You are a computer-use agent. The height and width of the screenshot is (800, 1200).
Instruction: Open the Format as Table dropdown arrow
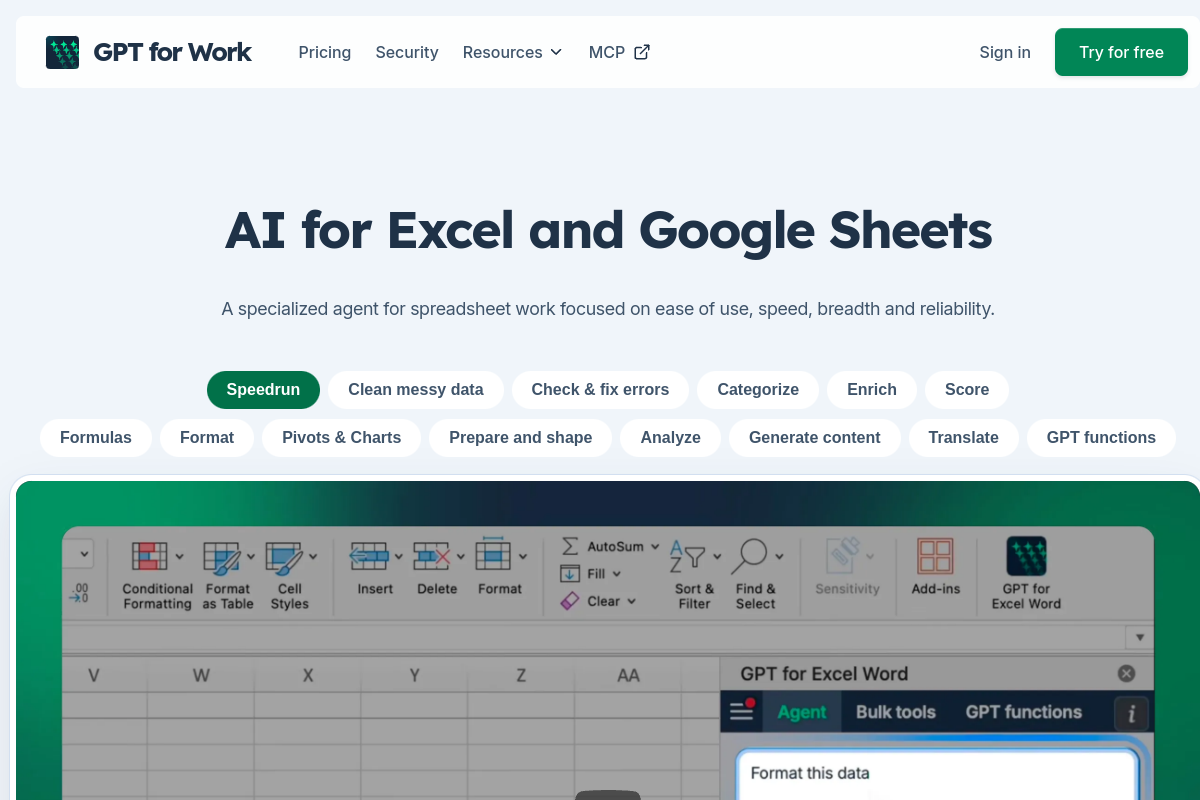point(251,556)
